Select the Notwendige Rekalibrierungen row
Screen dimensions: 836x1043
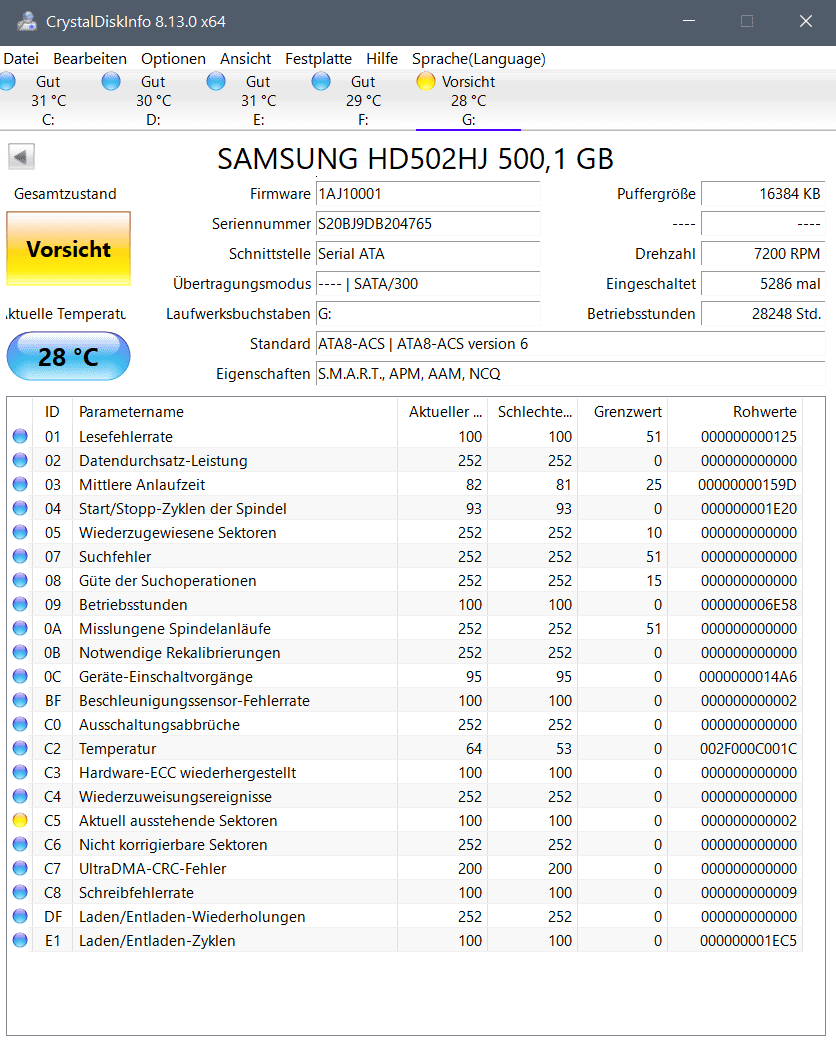click(x=404, y=653)
